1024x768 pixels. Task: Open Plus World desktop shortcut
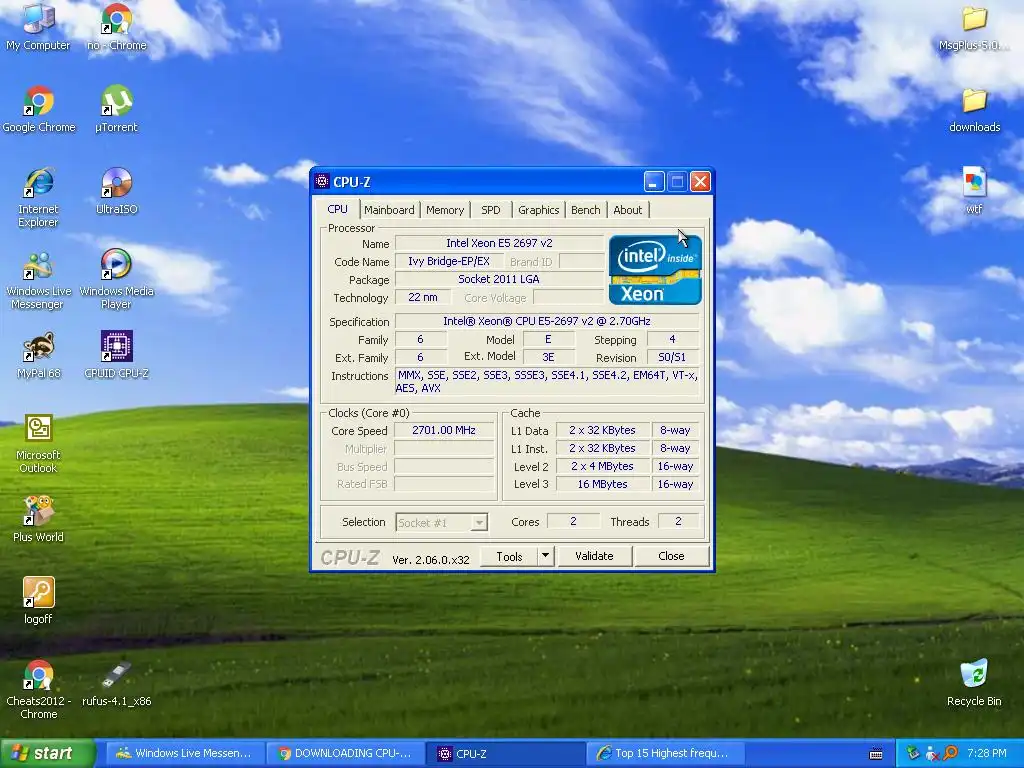click(x=38, y=519)
